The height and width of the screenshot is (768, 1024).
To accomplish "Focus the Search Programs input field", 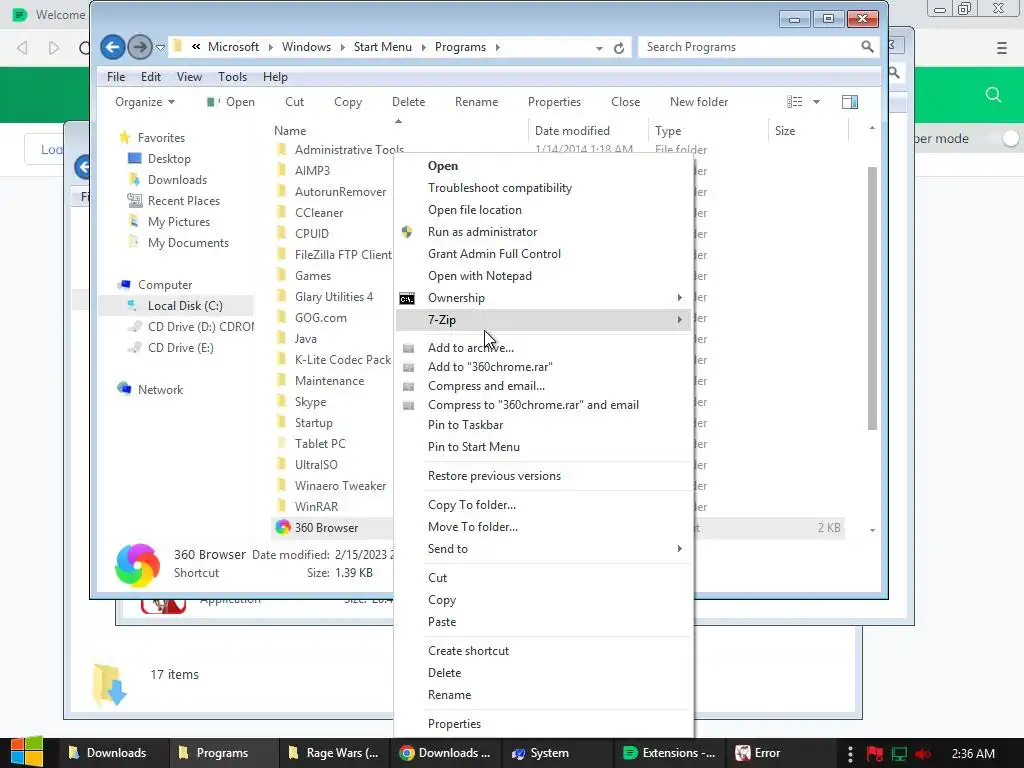I will pyautogui.click(x=750, y=47).
